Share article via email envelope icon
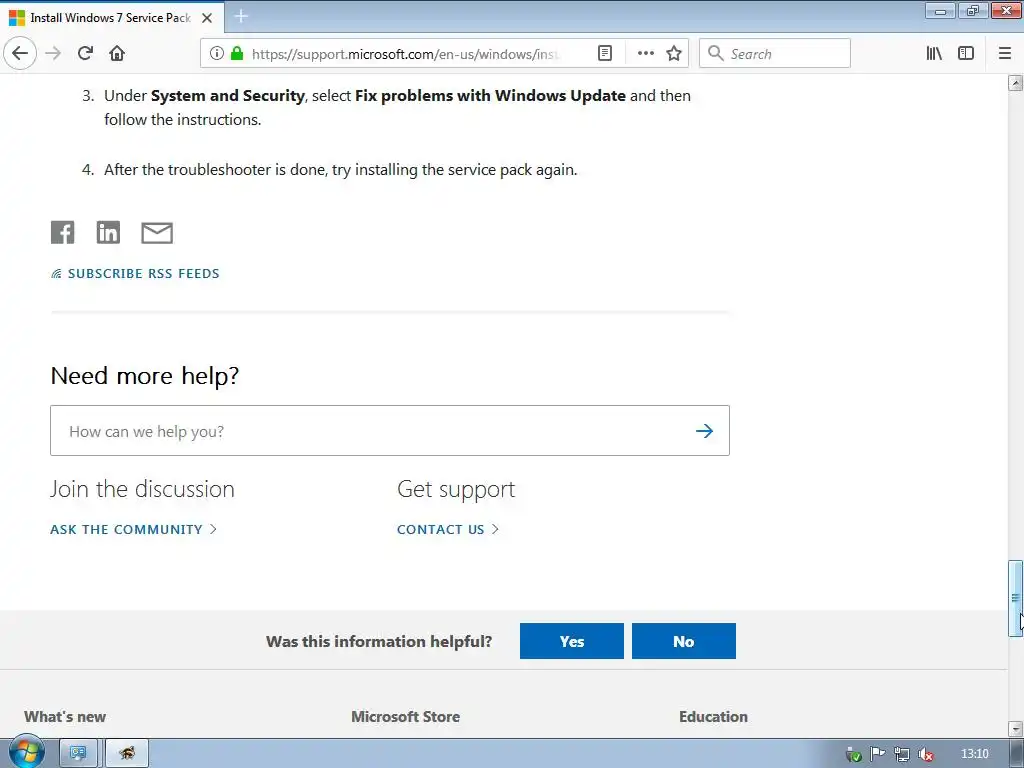 click(x=157, y=232)
